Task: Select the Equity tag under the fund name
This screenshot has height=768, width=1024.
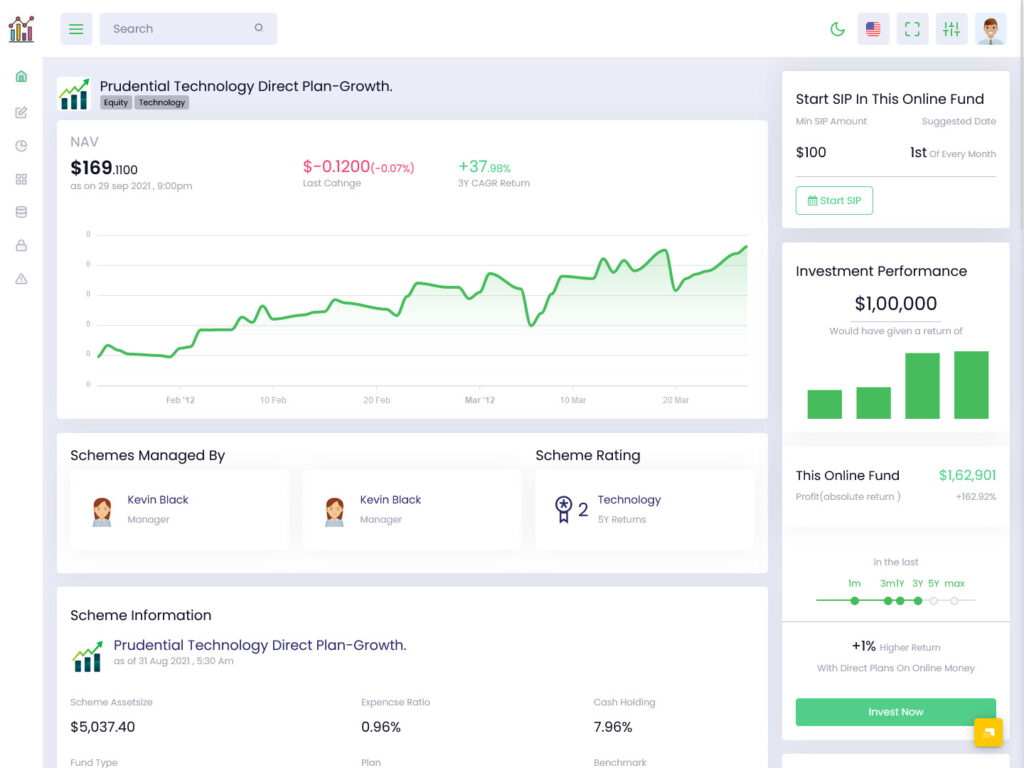Action: pyautogui.click(x=115, y=102)
